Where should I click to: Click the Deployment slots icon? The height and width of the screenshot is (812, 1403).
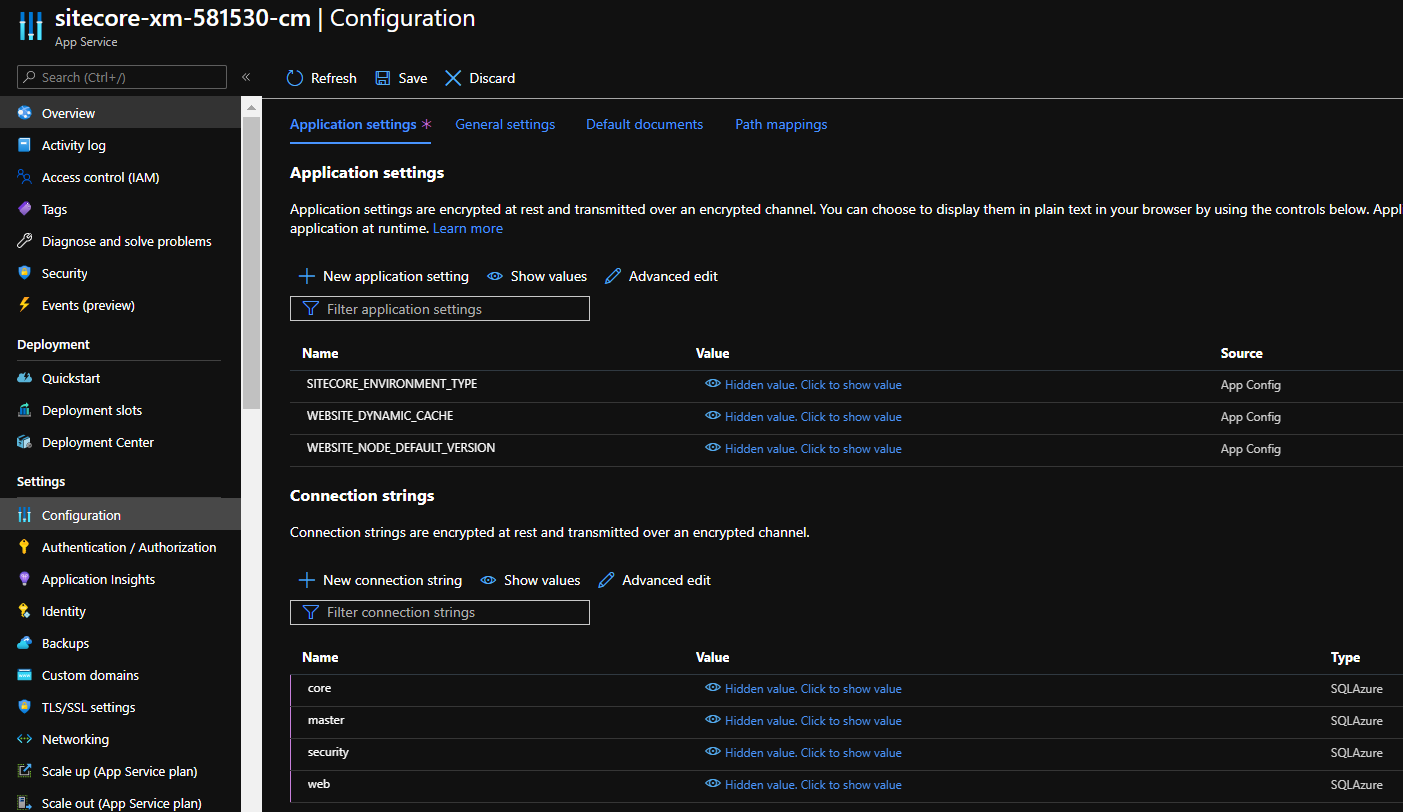coord(25,410)
